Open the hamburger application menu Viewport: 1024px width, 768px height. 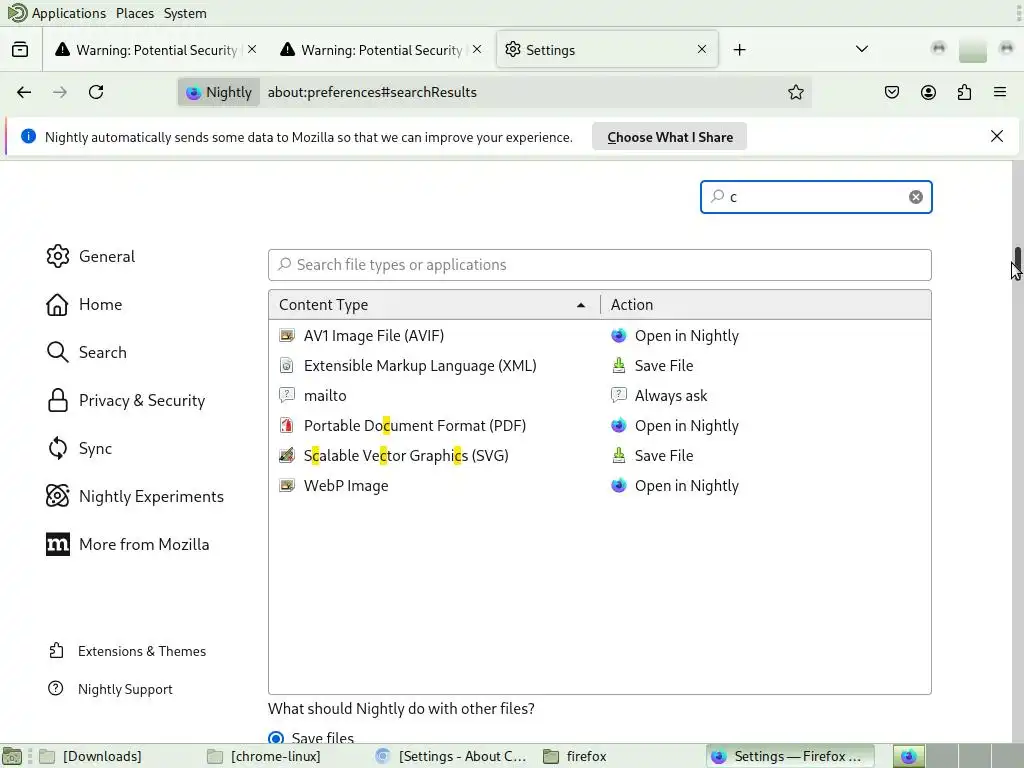click(x=1000, y=92)
